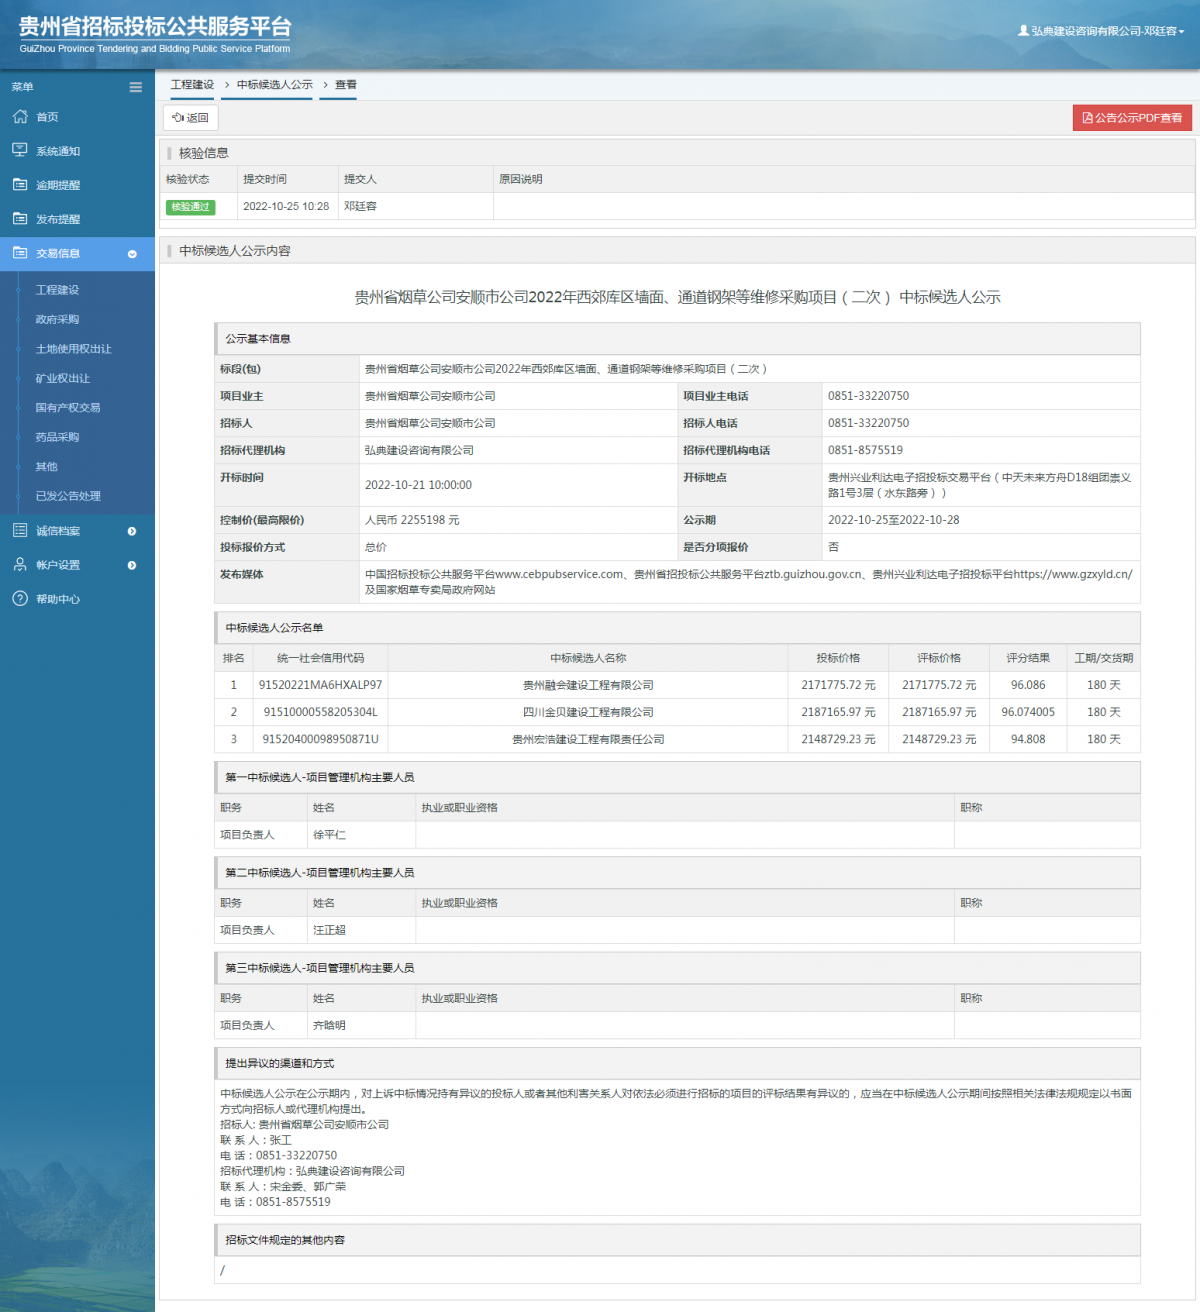Click 公告公示PDF查看 red button

pos(1132,118)
